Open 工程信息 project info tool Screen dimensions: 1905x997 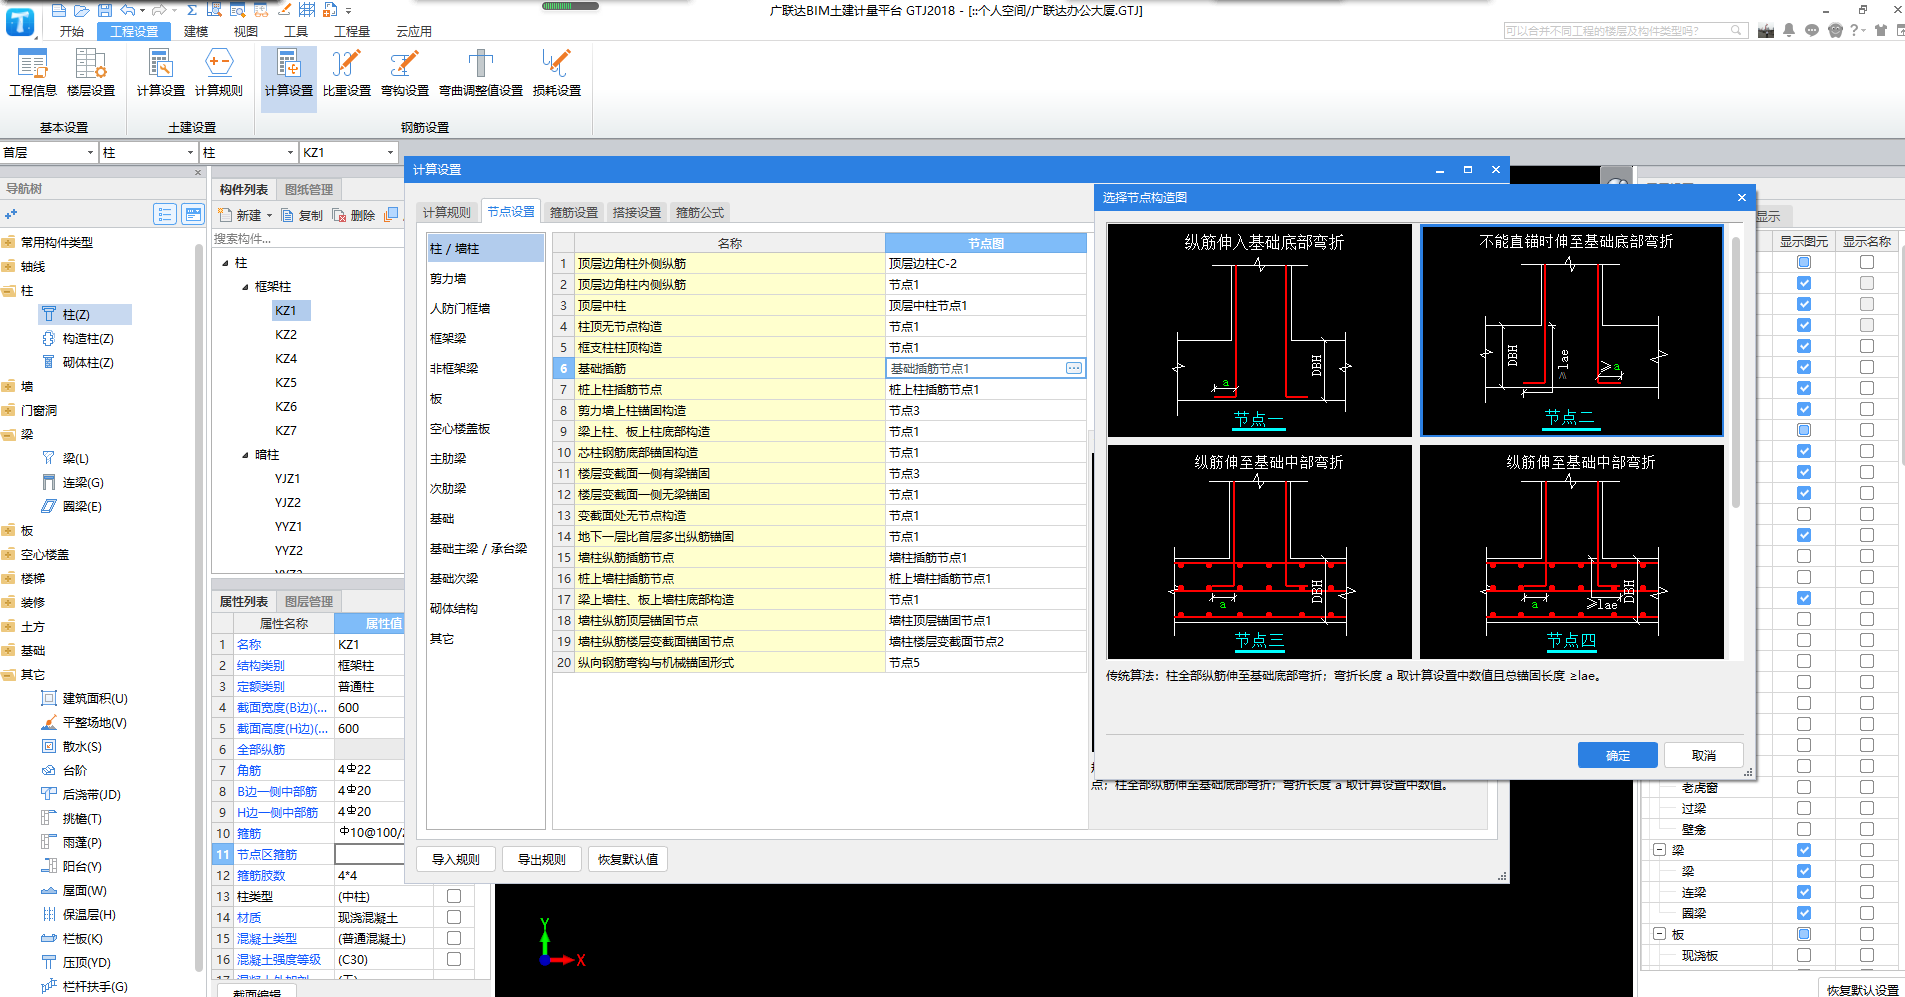[x=33, y=72]
